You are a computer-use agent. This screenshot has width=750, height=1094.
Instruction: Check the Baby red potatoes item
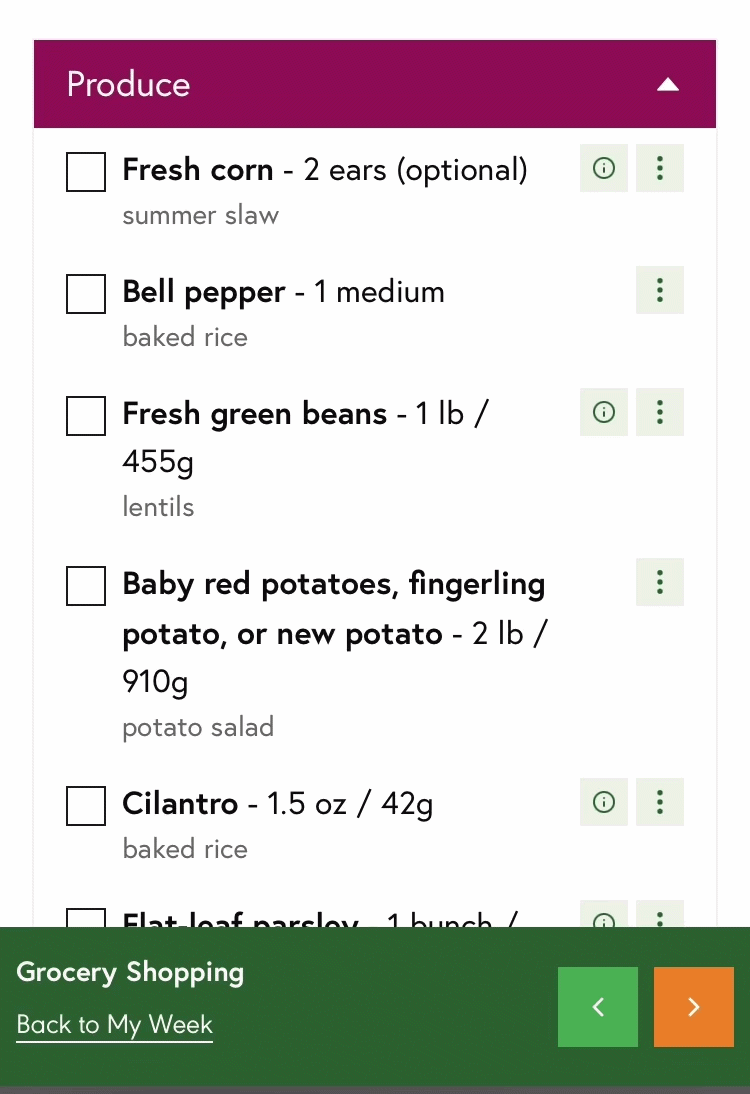pos(86,586)
